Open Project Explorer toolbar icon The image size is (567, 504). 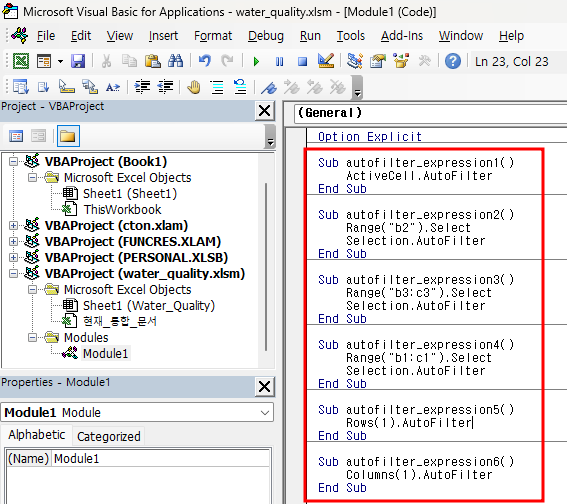click(x=355, y=61)
